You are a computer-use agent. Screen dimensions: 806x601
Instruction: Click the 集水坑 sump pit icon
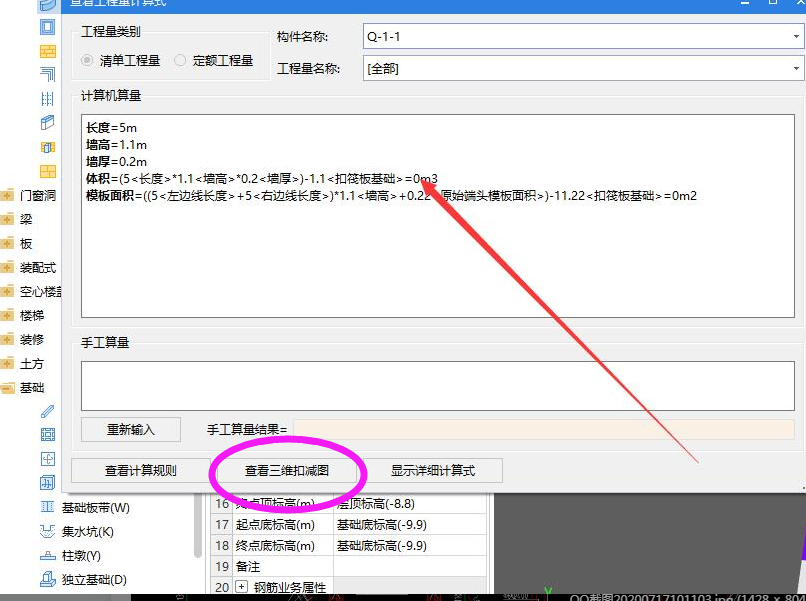(x=47, y=531)
